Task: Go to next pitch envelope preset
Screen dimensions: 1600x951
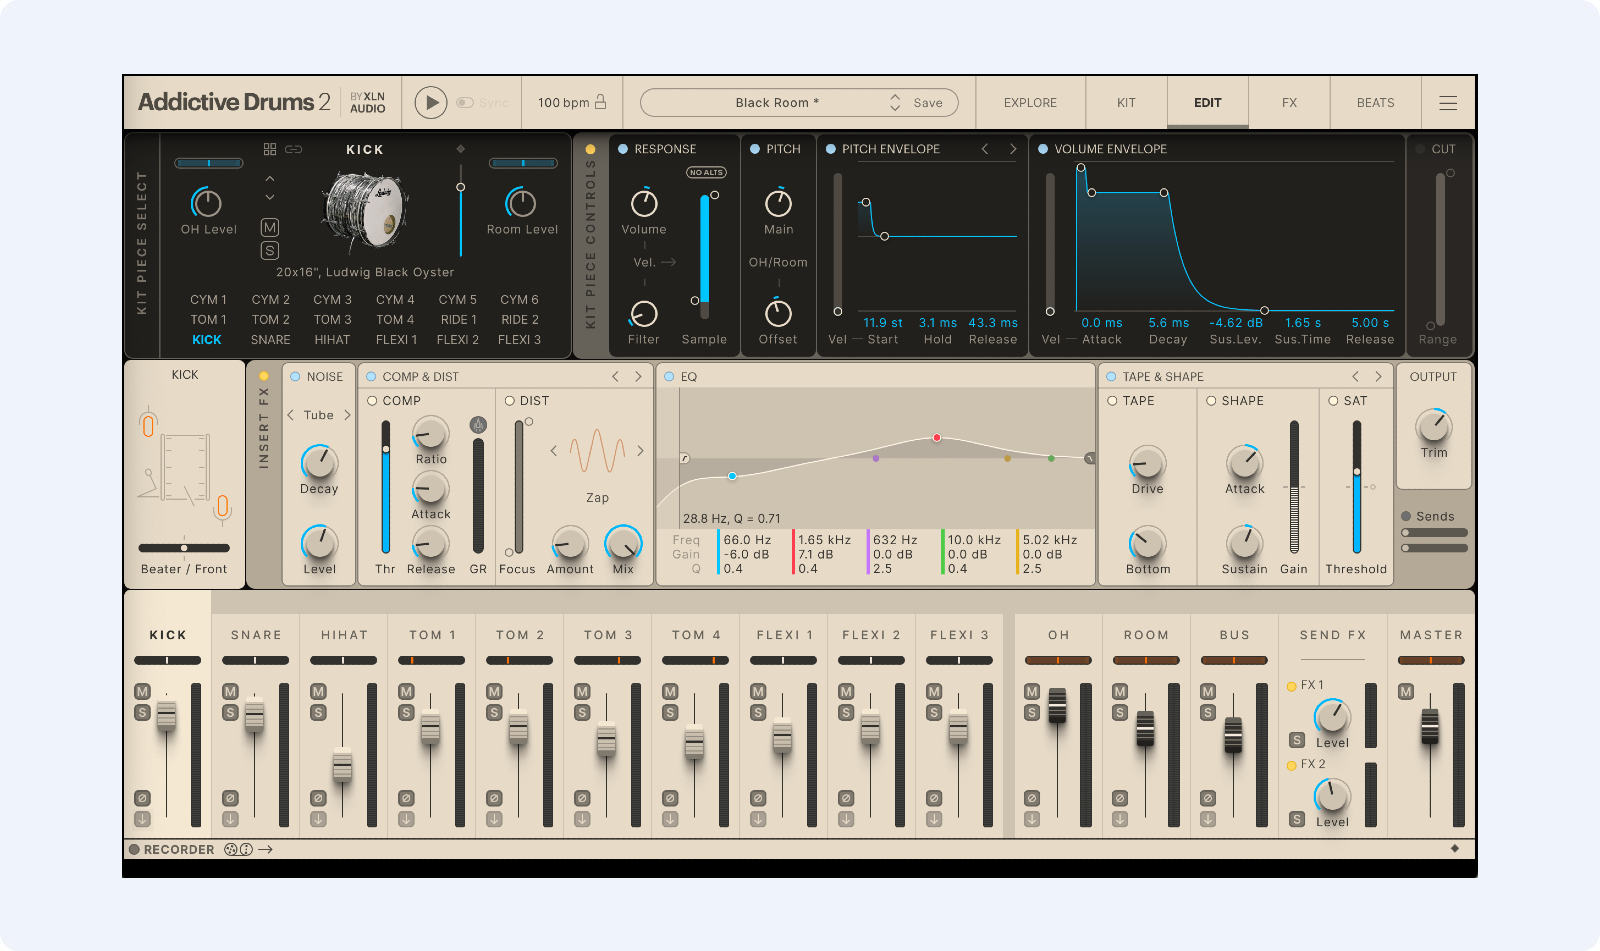Action: coord(1013,149)
